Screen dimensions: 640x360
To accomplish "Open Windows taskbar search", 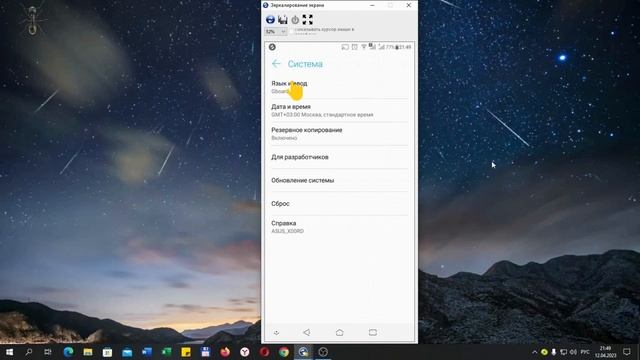I will pyautogui.click(x=29, y=352).
